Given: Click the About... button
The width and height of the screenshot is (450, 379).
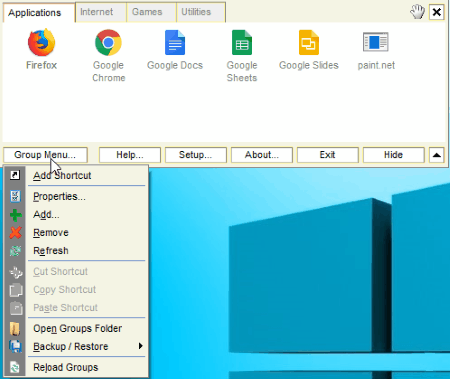Looking at the screenshot, I should pos(262,155).
